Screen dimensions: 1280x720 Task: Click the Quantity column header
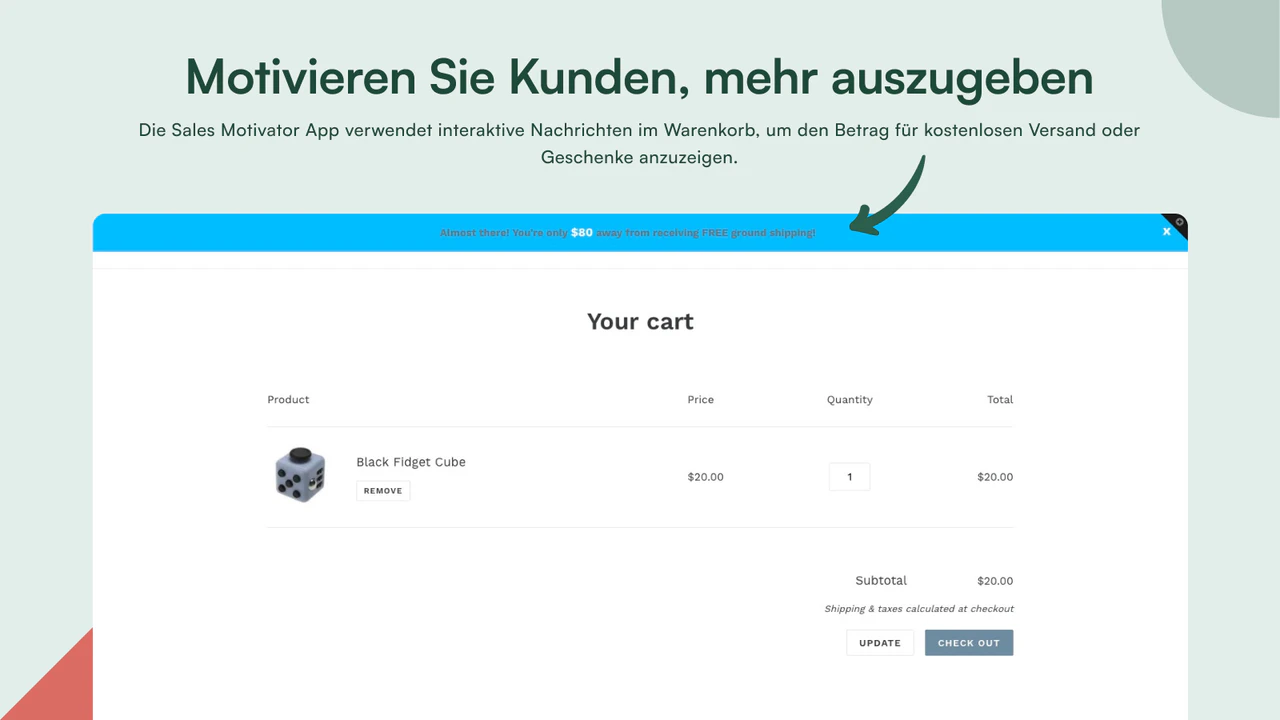point(850,400)
